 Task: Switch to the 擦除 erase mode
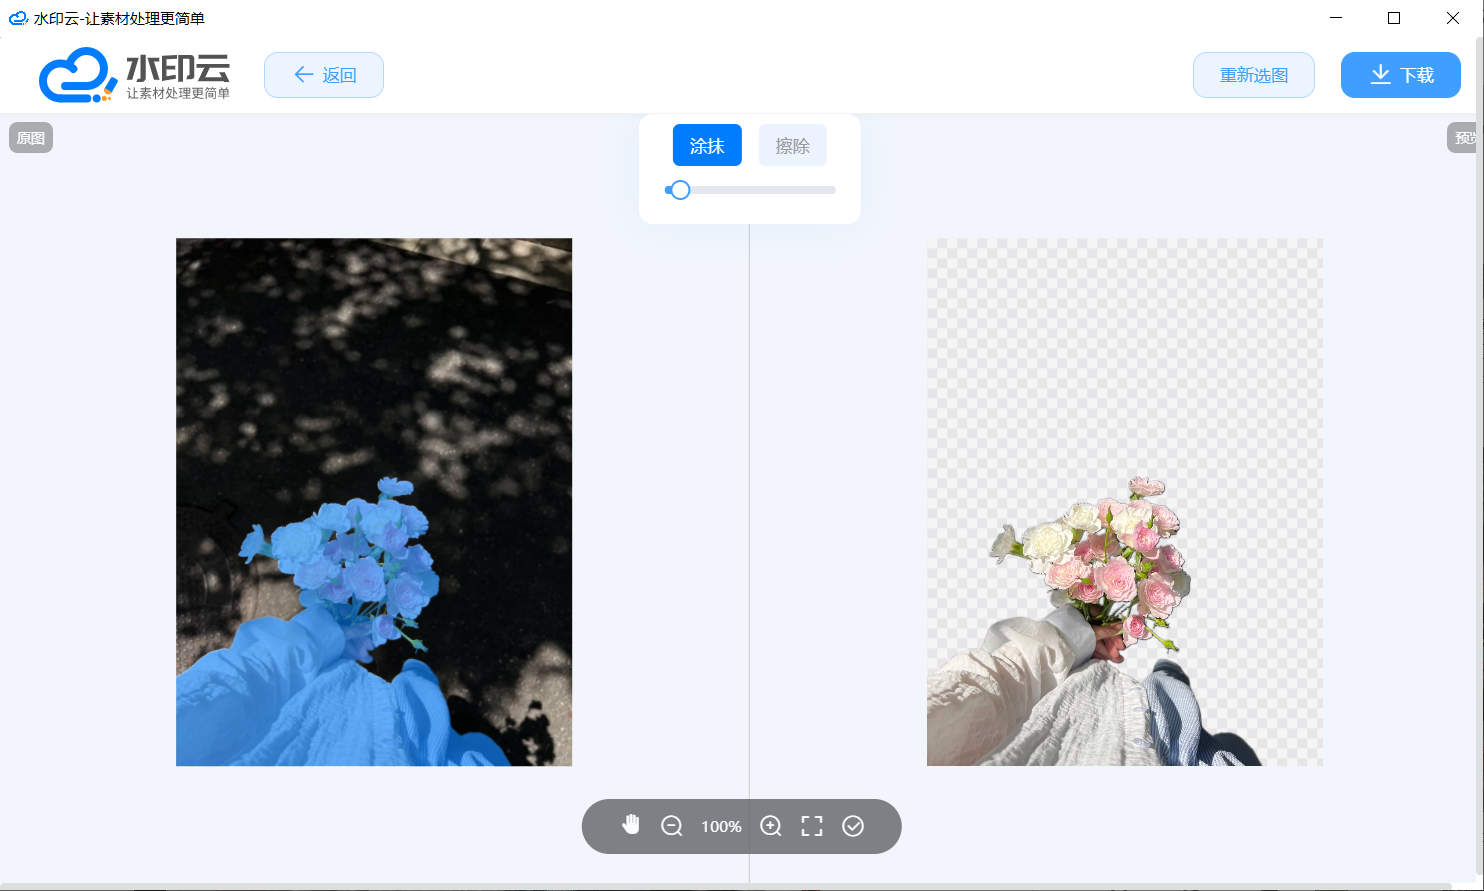(793, 146)
